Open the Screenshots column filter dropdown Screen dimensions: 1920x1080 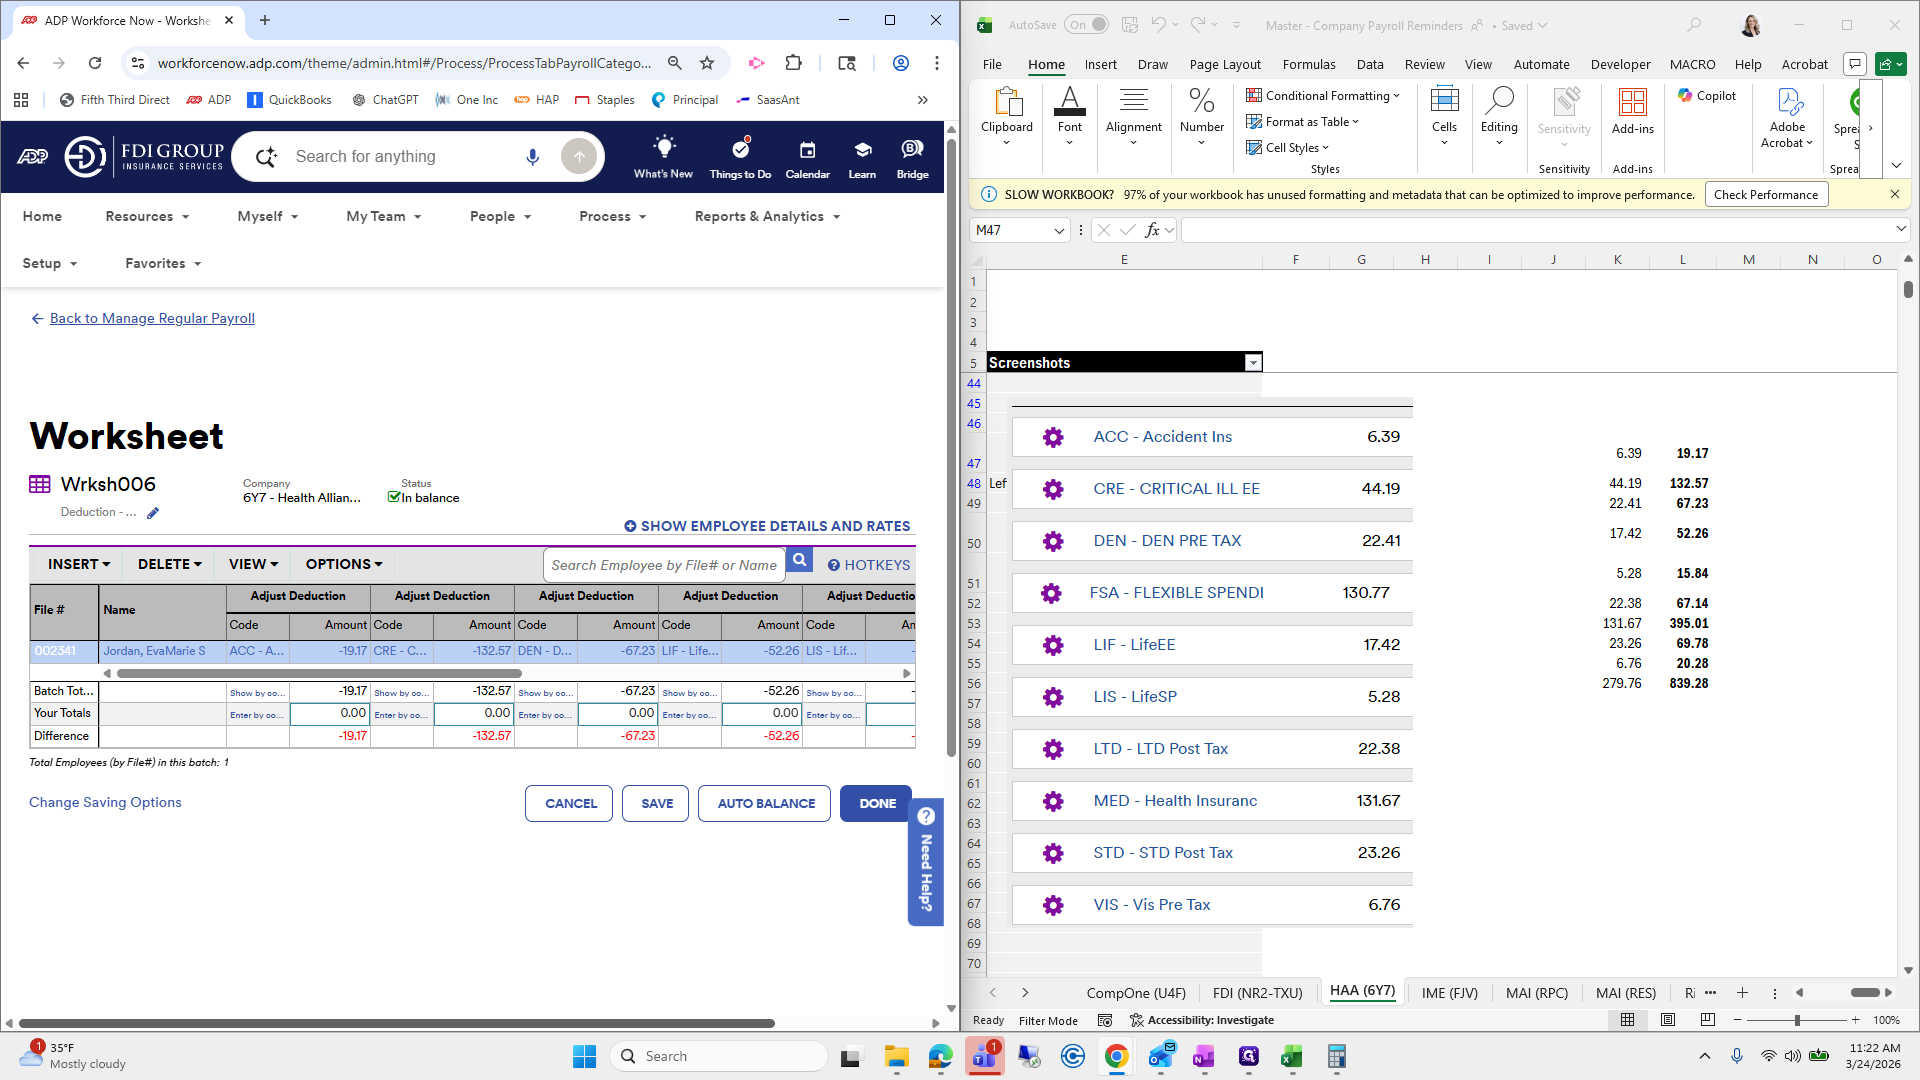(x=1253, y=363)
